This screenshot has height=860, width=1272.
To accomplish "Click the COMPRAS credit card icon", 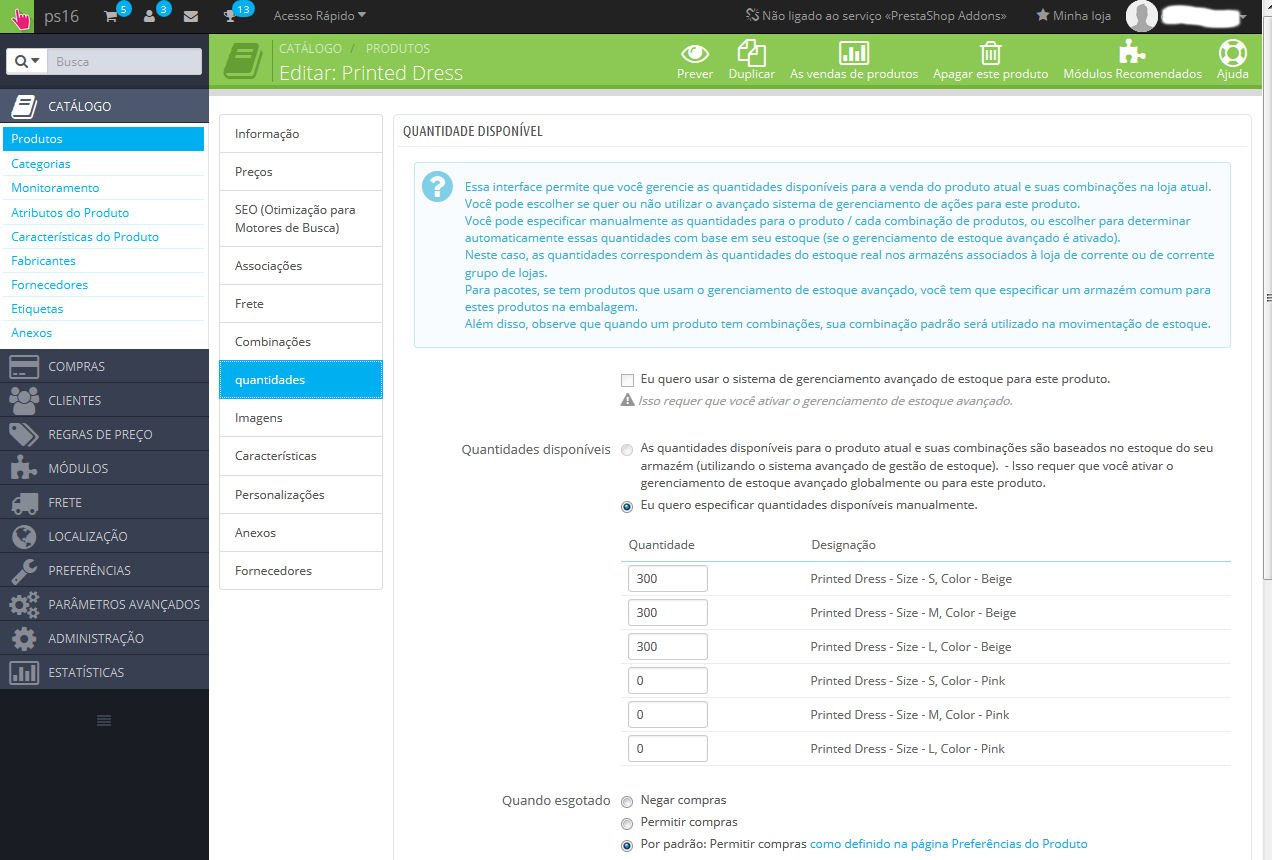I will pyautogui.click(x=24, y=367).
